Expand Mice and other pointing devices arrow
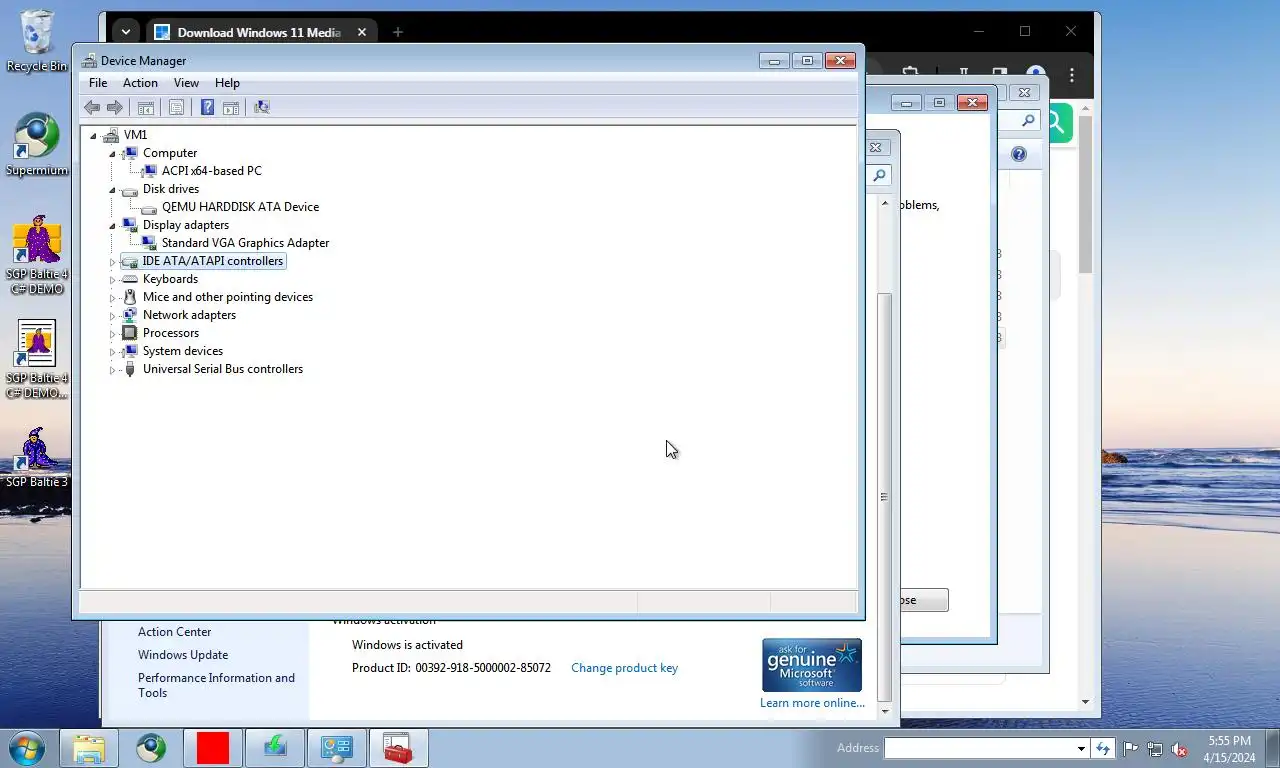The width and height of the screenshot is (1280, 768). pyautogui.click(x=112, y=298)
